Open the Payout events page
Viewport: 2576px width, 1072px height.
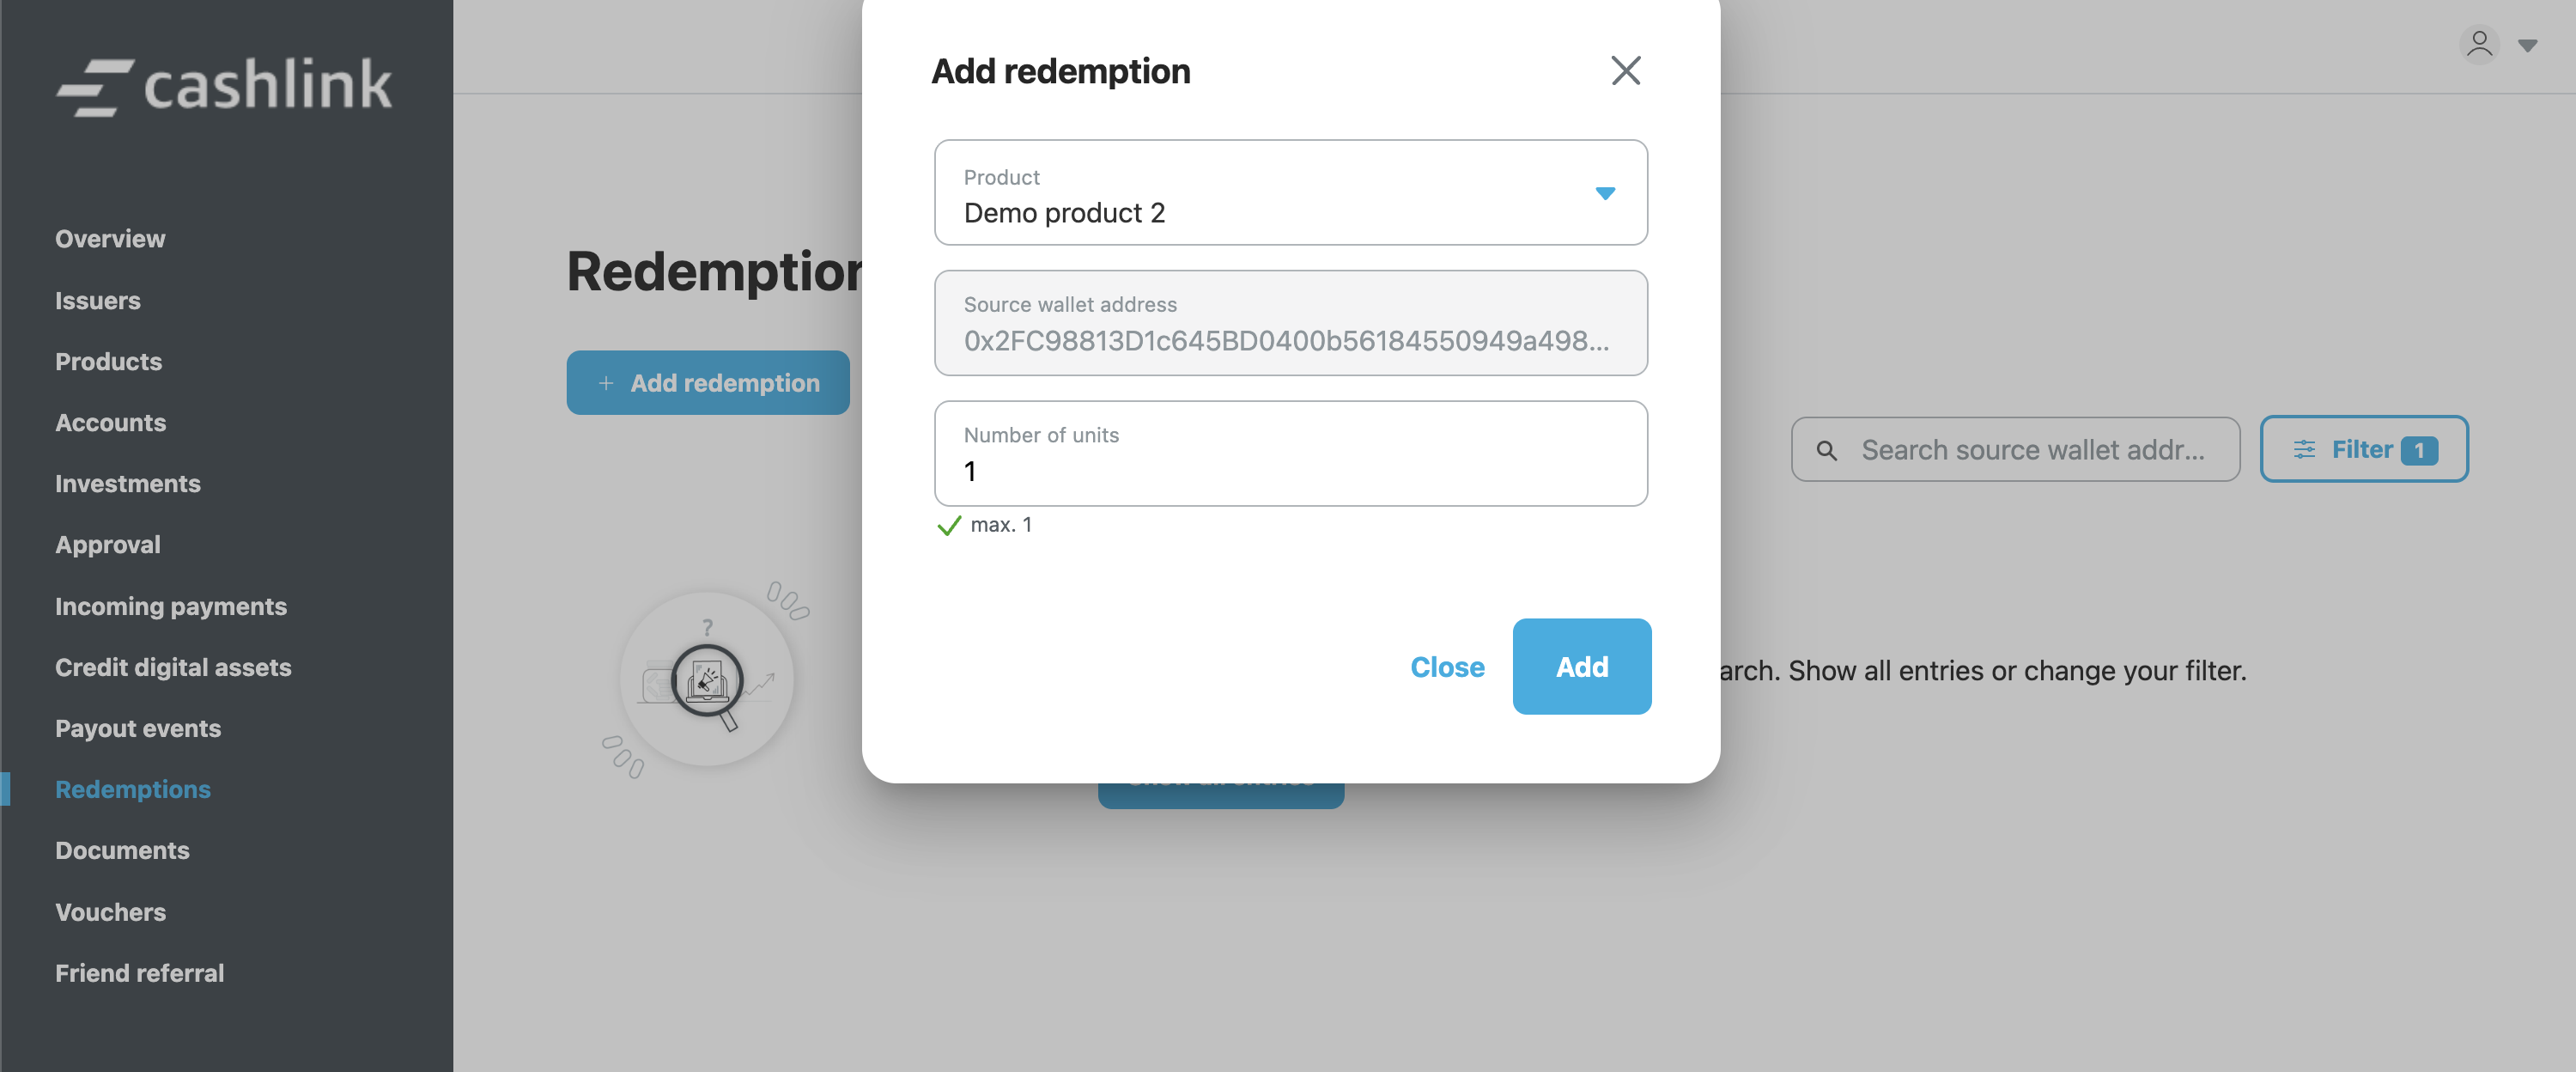(x=138, y=729)
